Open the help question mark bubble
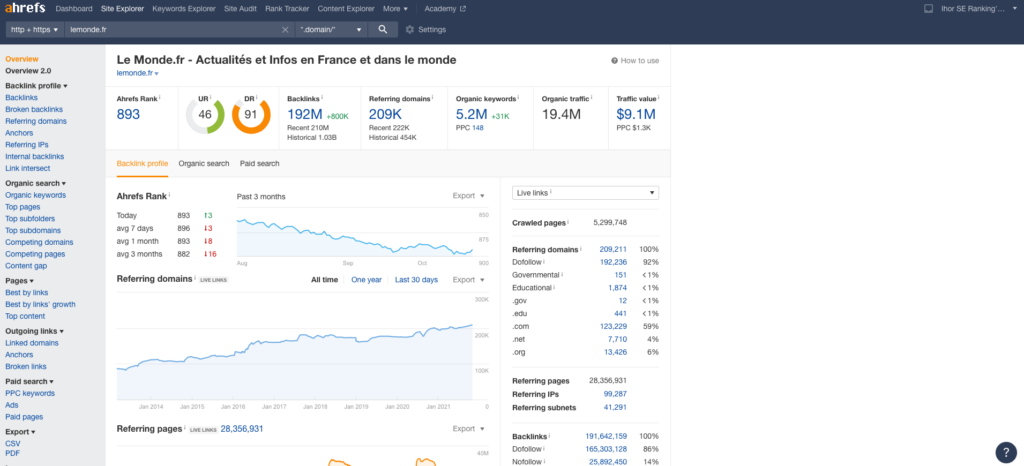This screenshot has height=466, width=1024. 1006,452
